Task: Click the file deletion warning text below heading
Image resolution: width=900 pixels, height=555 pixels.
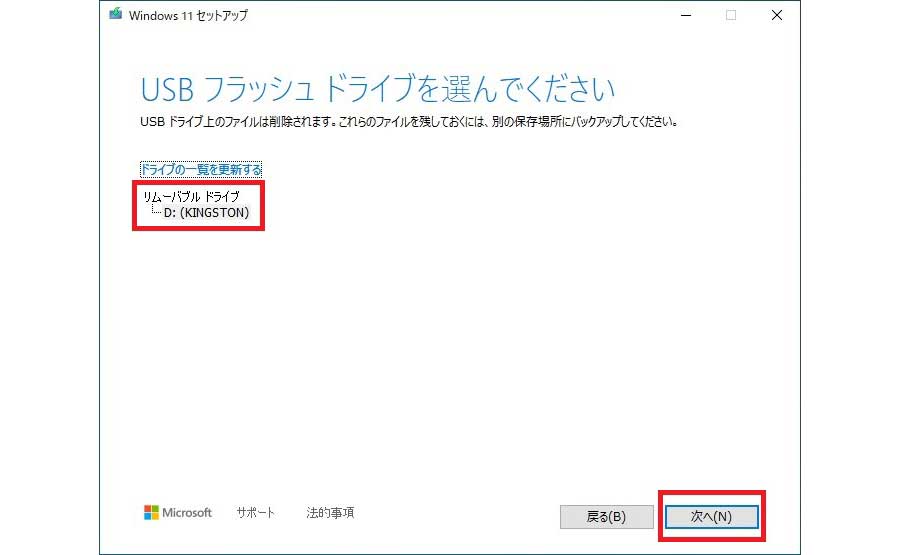Action: (x=410, y=122)
